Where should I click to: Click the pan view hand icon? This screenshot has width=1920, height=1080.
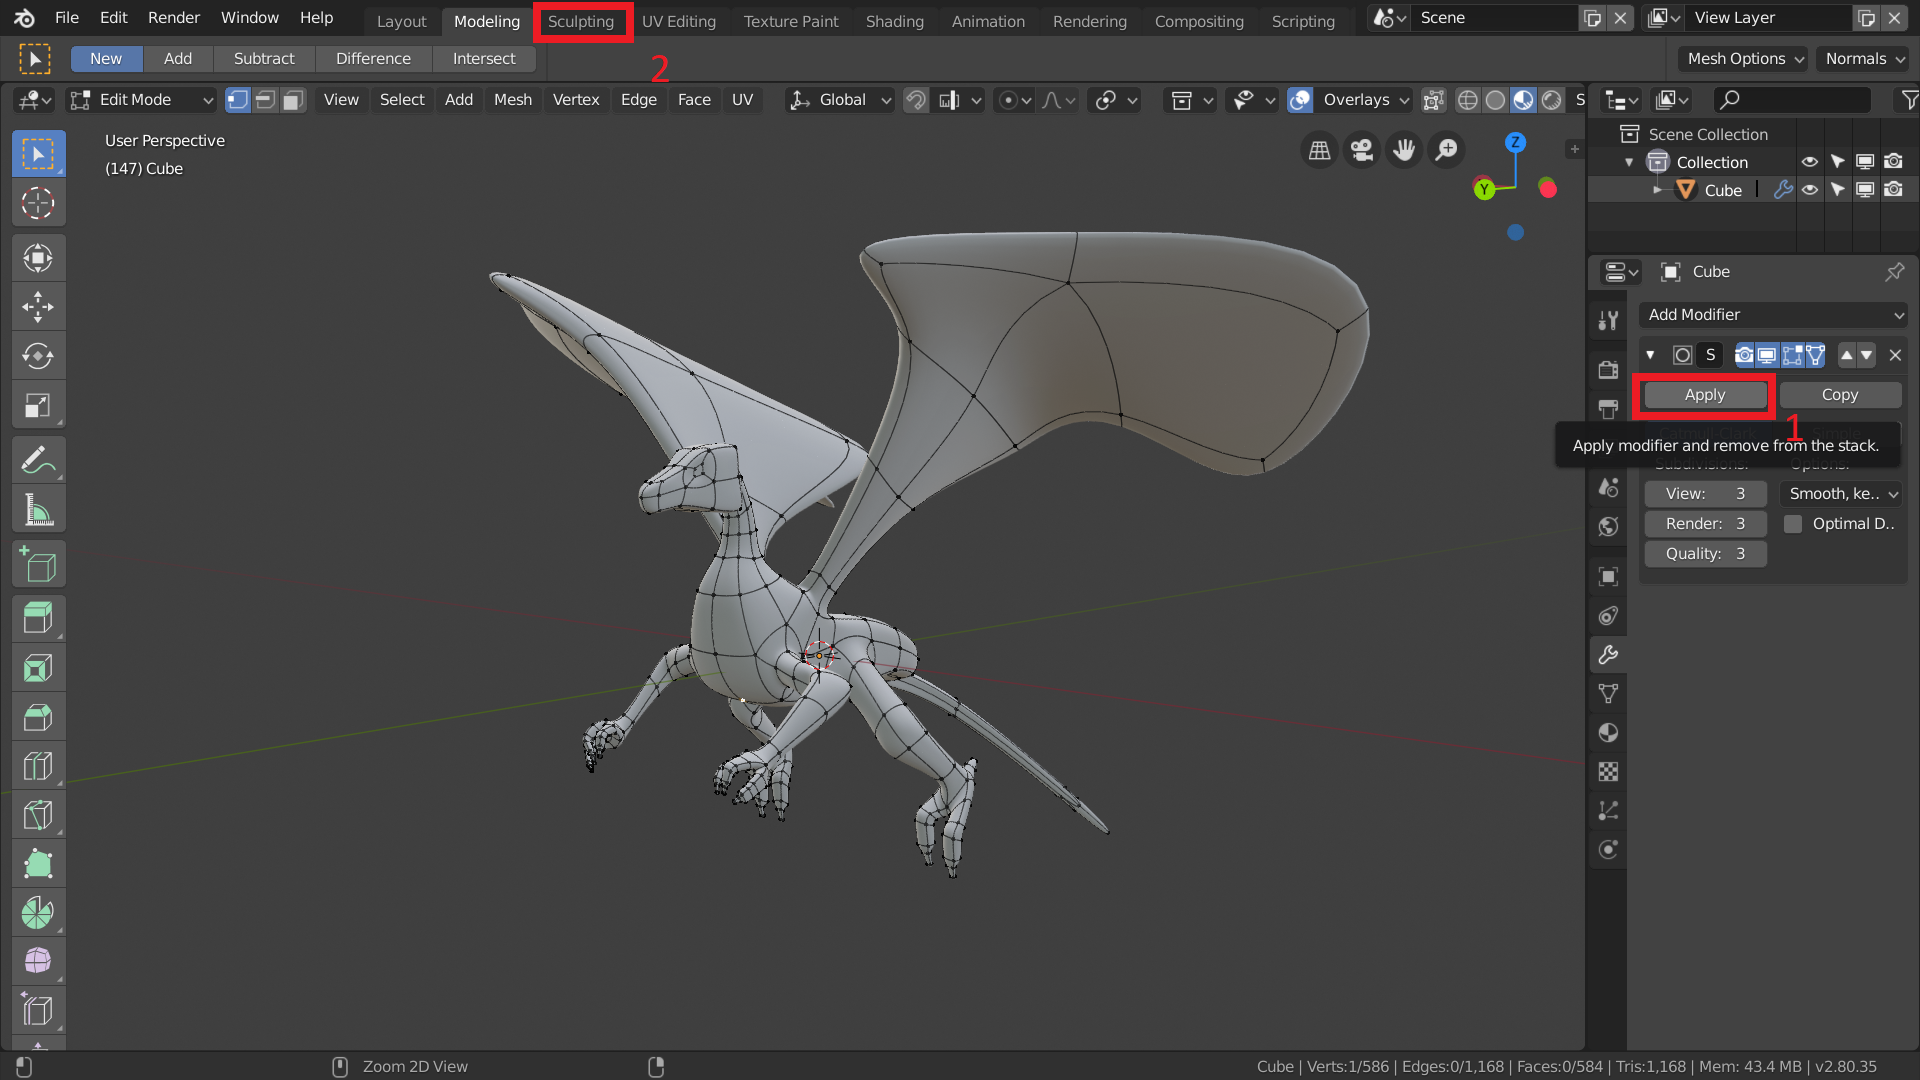point(1404,150)
